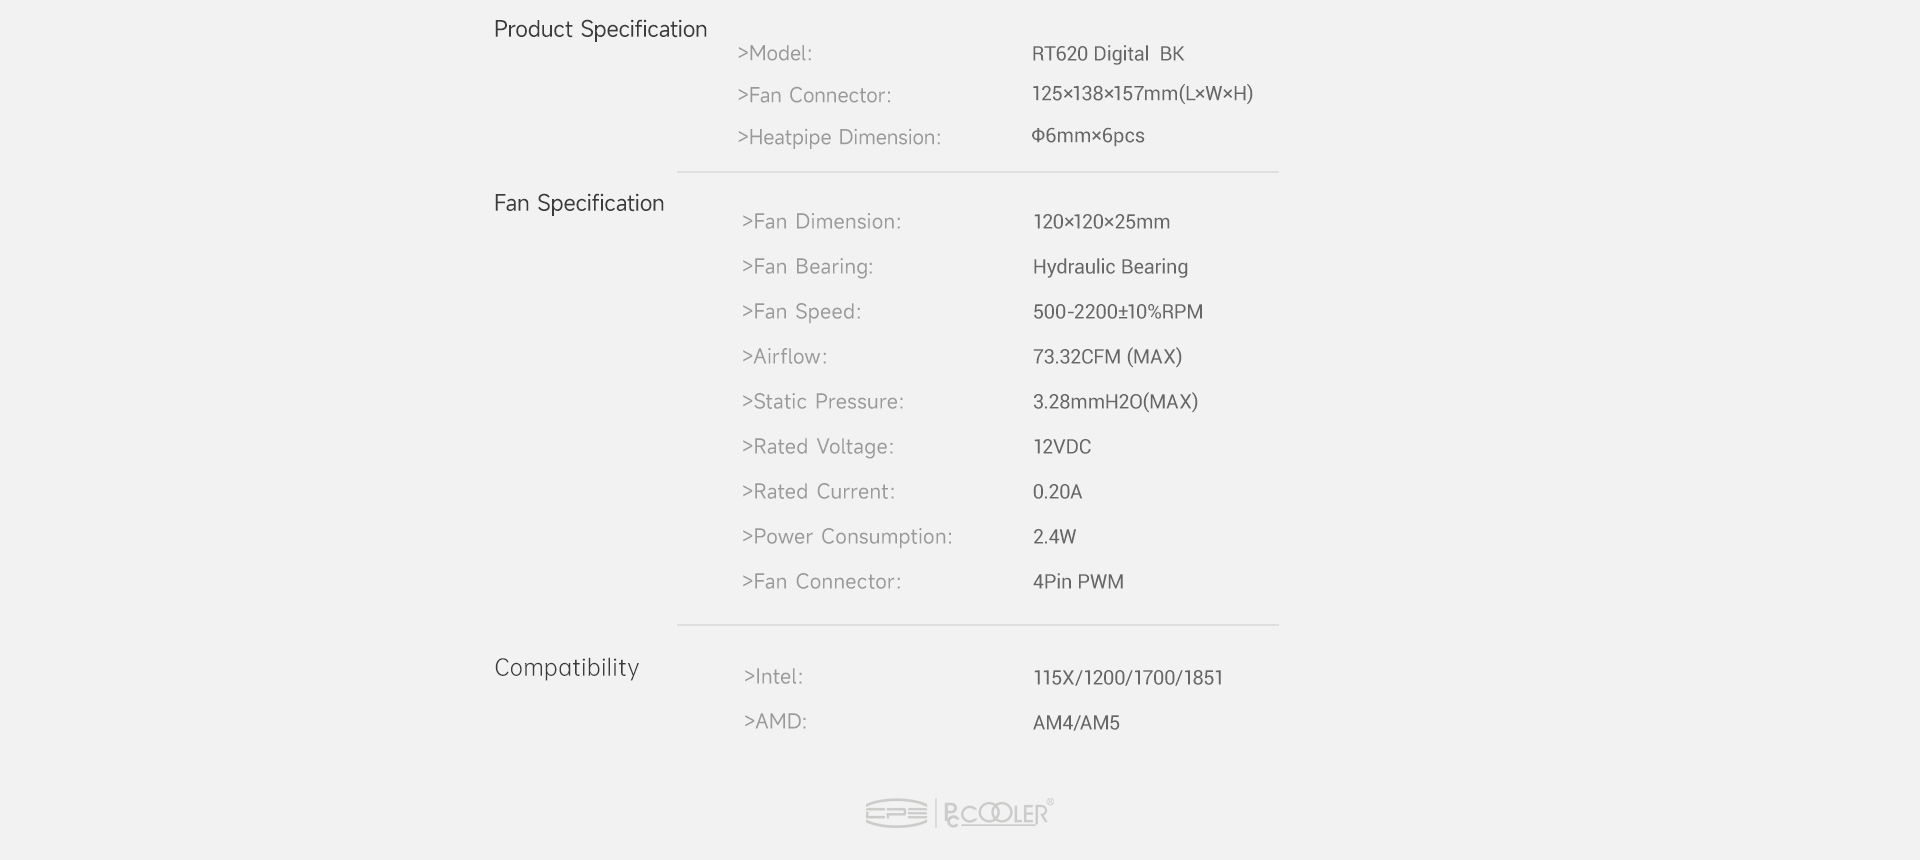Select the 4Pin PWM connector value

tap(1078, 582)
